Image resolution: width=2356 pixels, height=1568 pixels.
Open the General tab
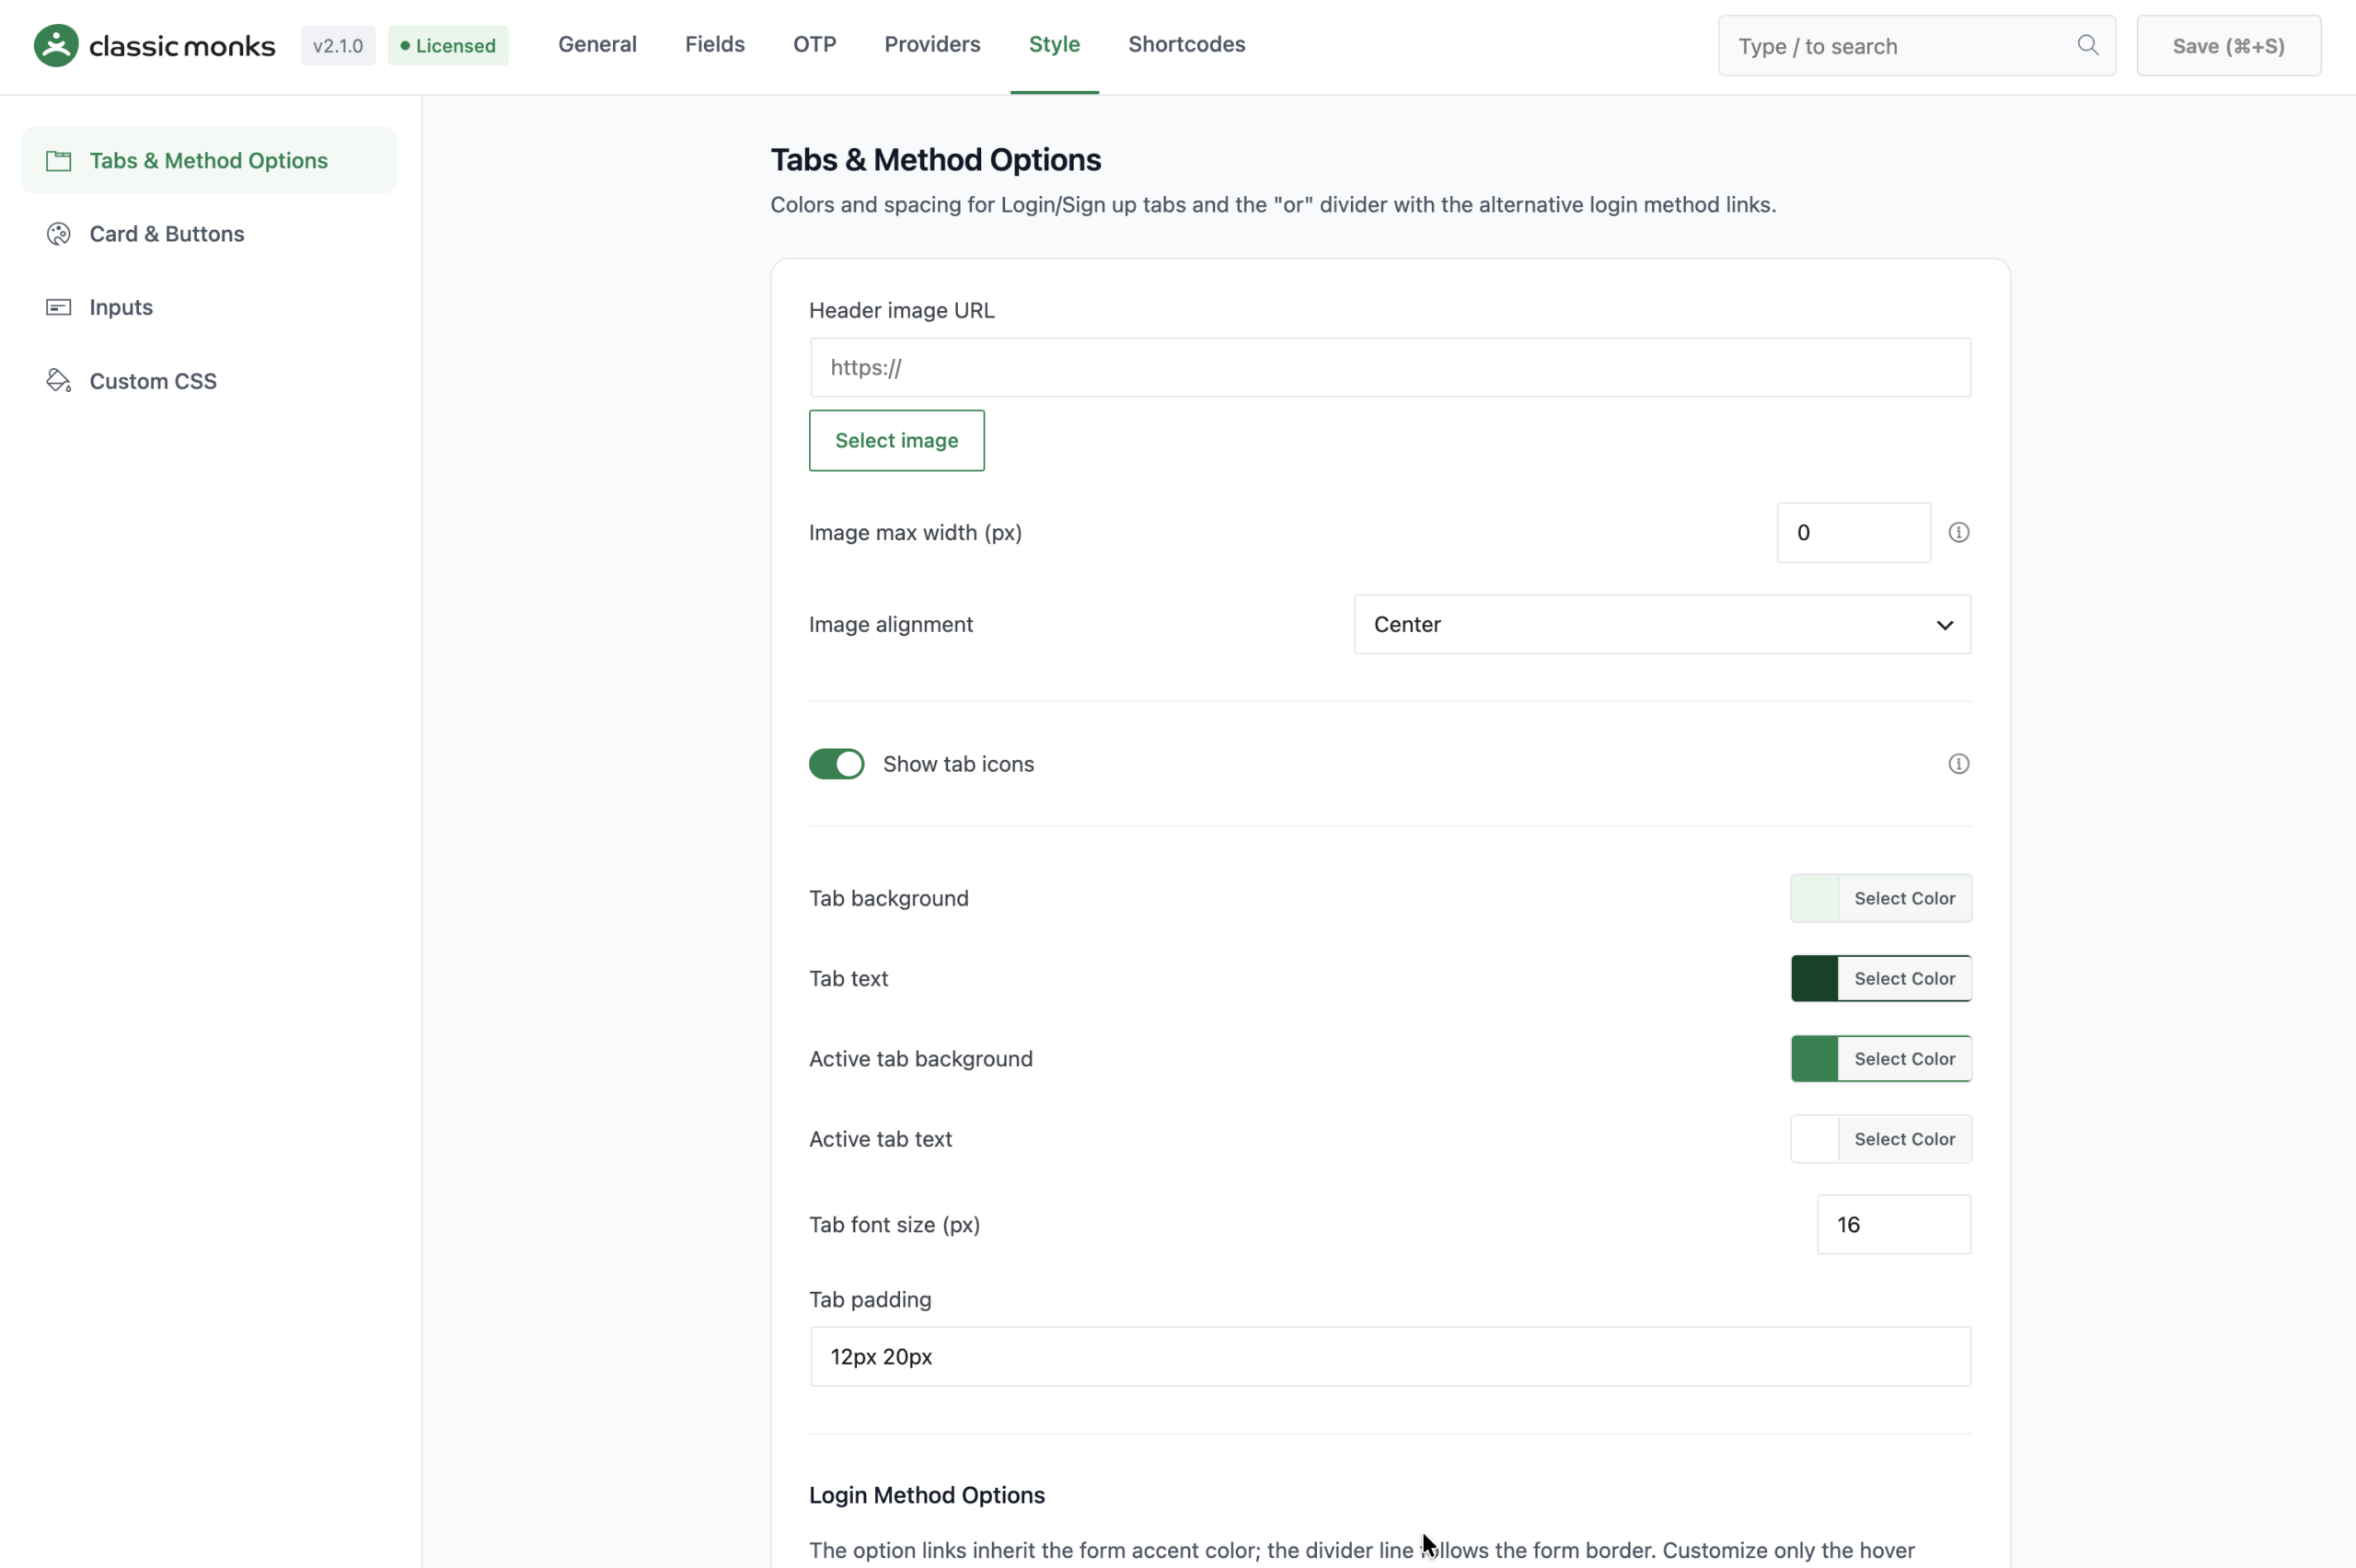click(597, 45)
